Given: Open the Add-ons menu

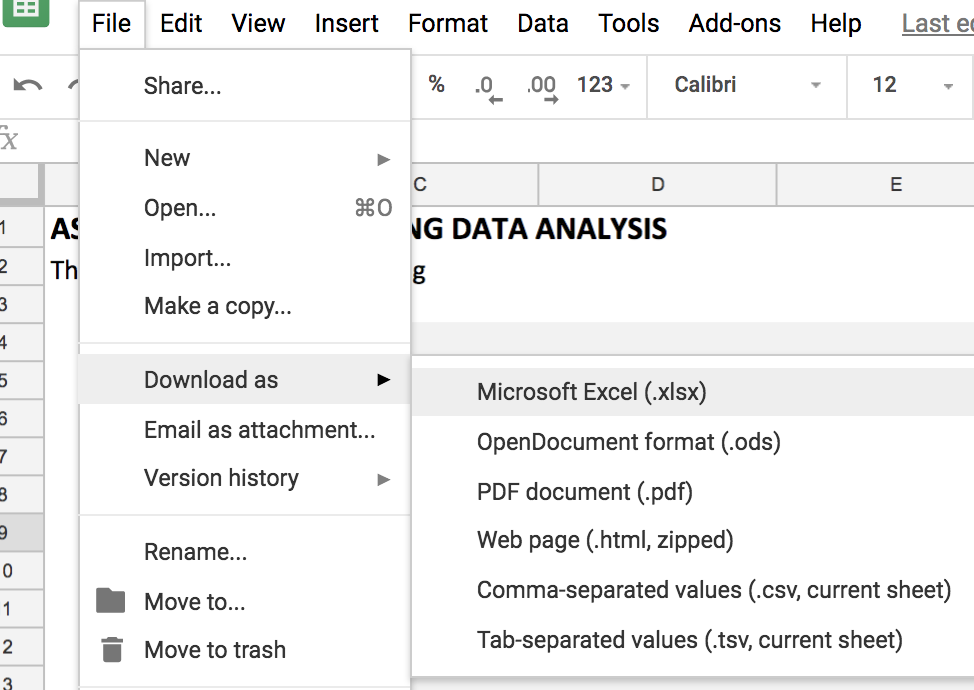Looking at the screenshot, I should point(735,24).
